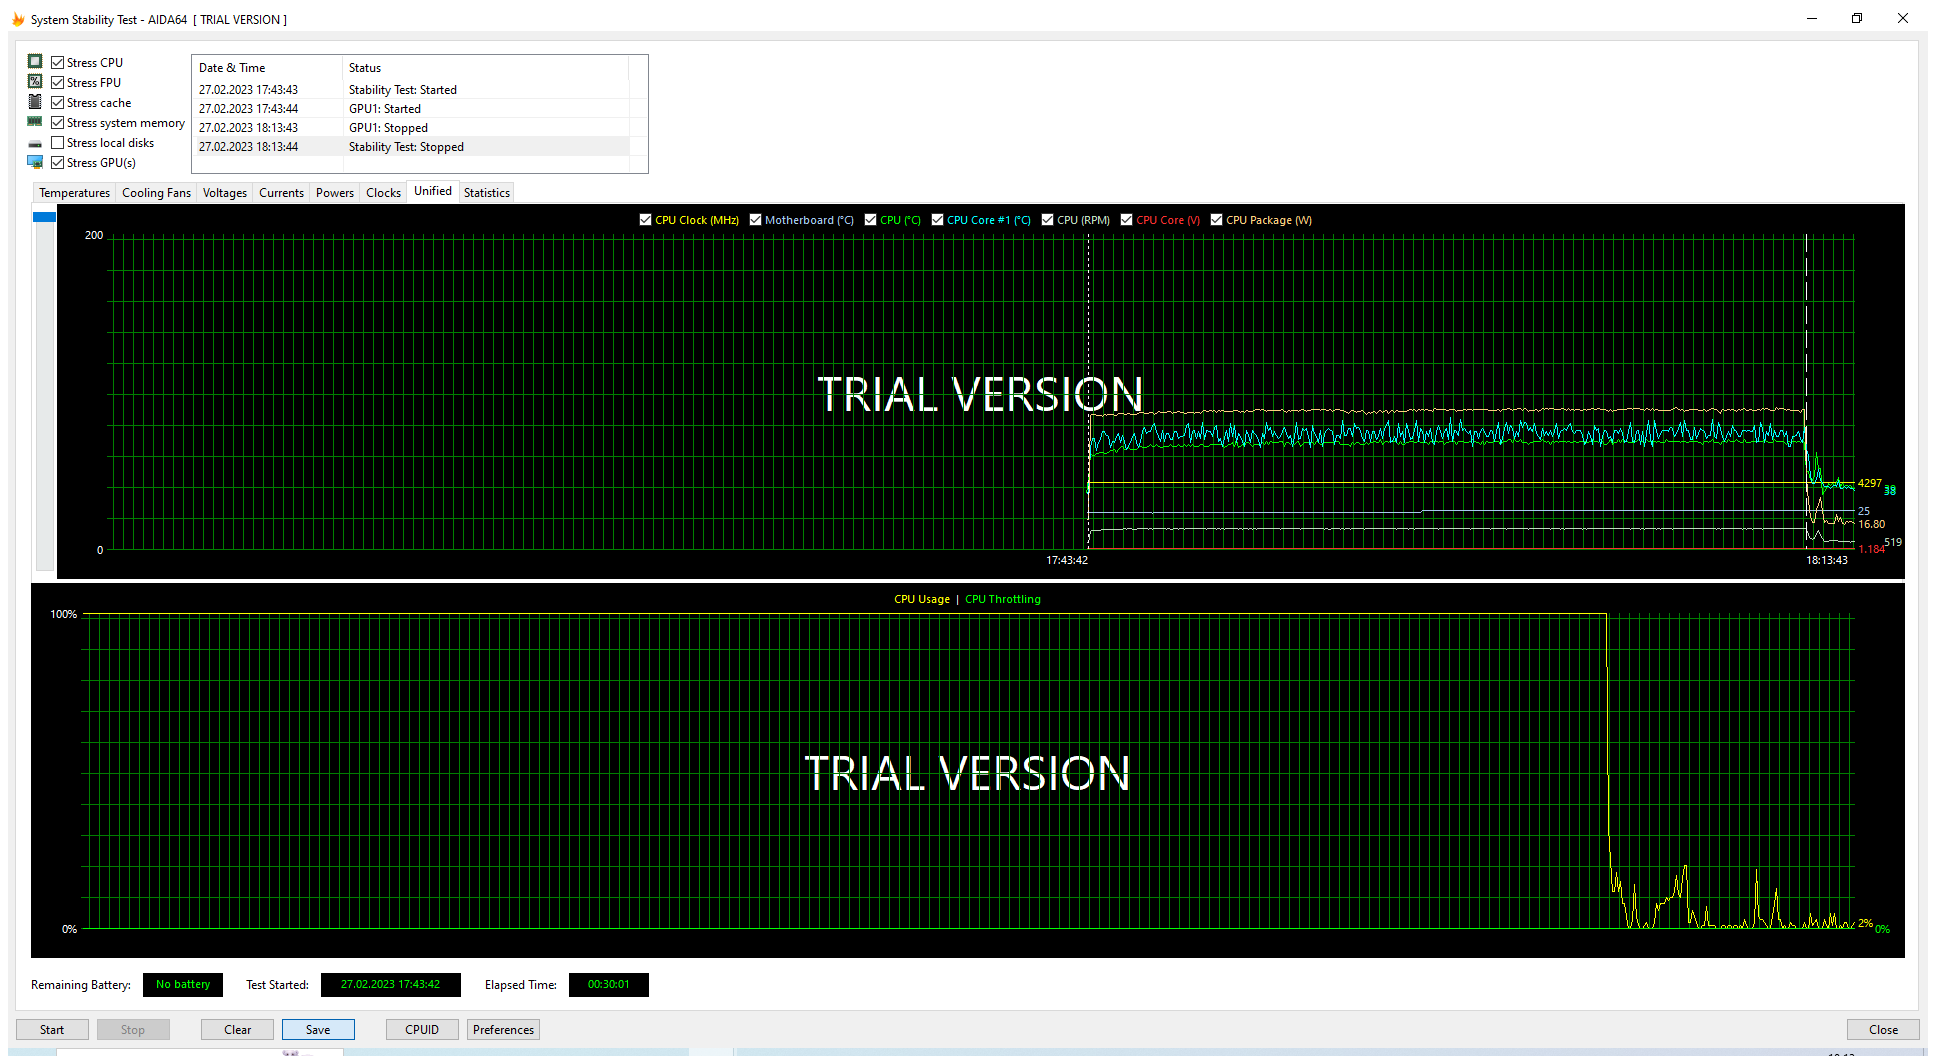
Task: Show the Cooling Fans tab
Action: tap(156, 193)
